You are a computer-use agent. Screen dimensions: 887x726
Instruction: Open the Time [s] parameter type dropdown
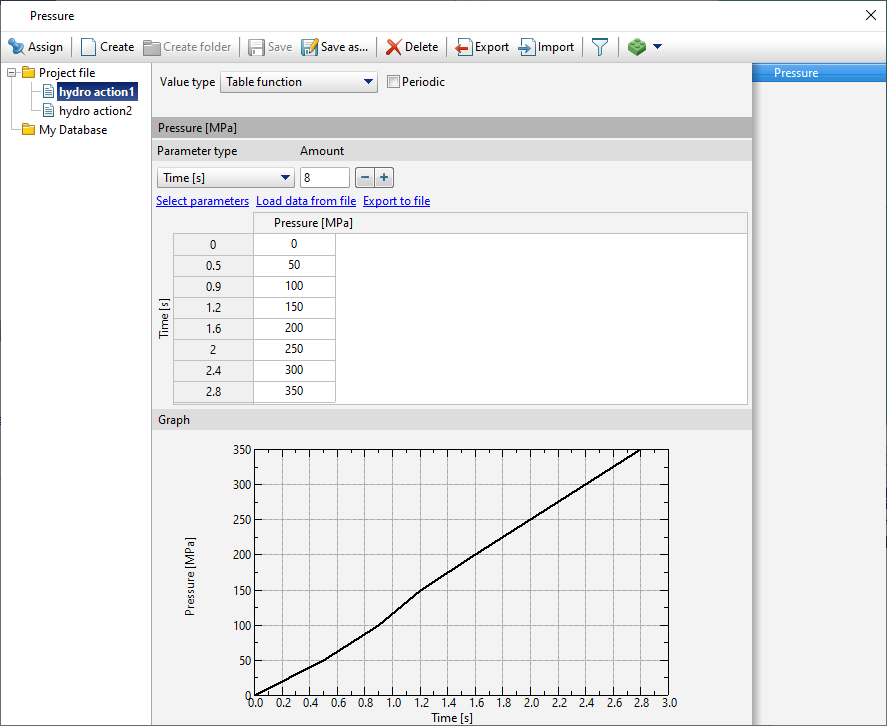225,178
